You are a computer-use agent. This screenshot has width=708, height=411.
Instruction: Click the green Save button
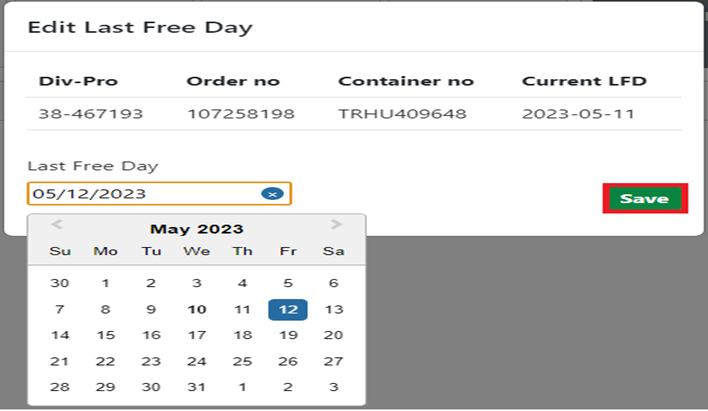click(x=645, y=198)
